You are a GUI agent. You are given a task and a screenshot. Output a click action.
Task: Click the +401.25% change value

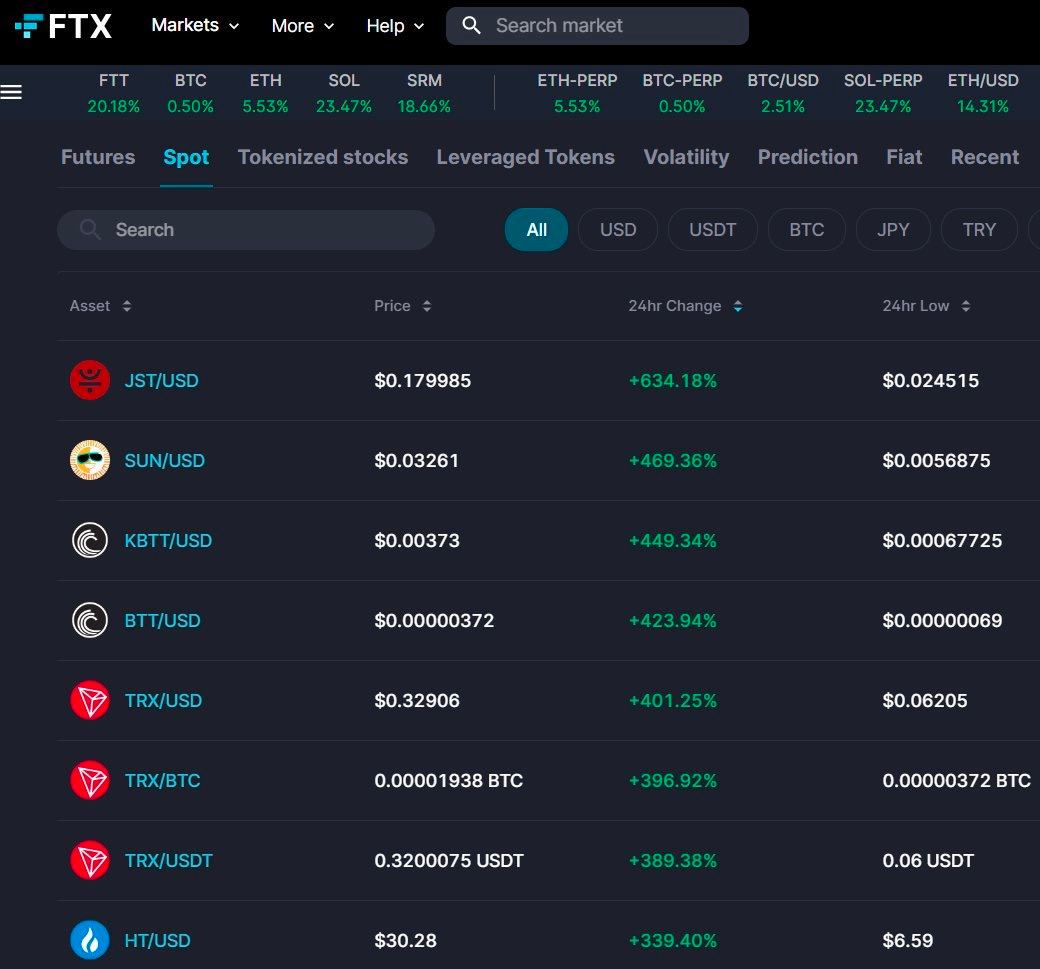[x=673, y=700]
